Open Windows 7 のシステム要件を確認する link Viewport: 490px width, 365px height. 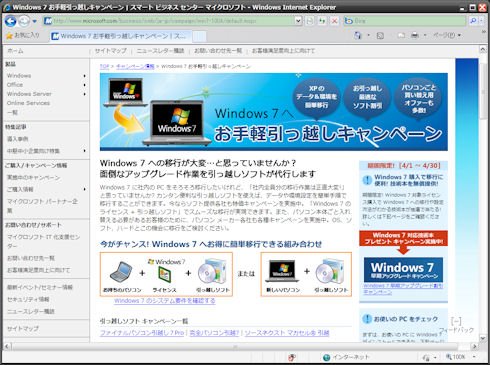[x=165, y=301]
